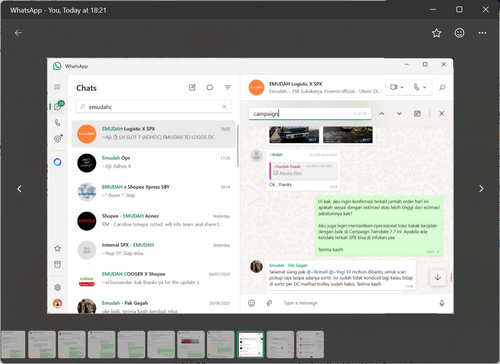Open the Status icon in the sidebar
Image resolution: width=500 pixels, height=364 pixels.
point(57,139)
